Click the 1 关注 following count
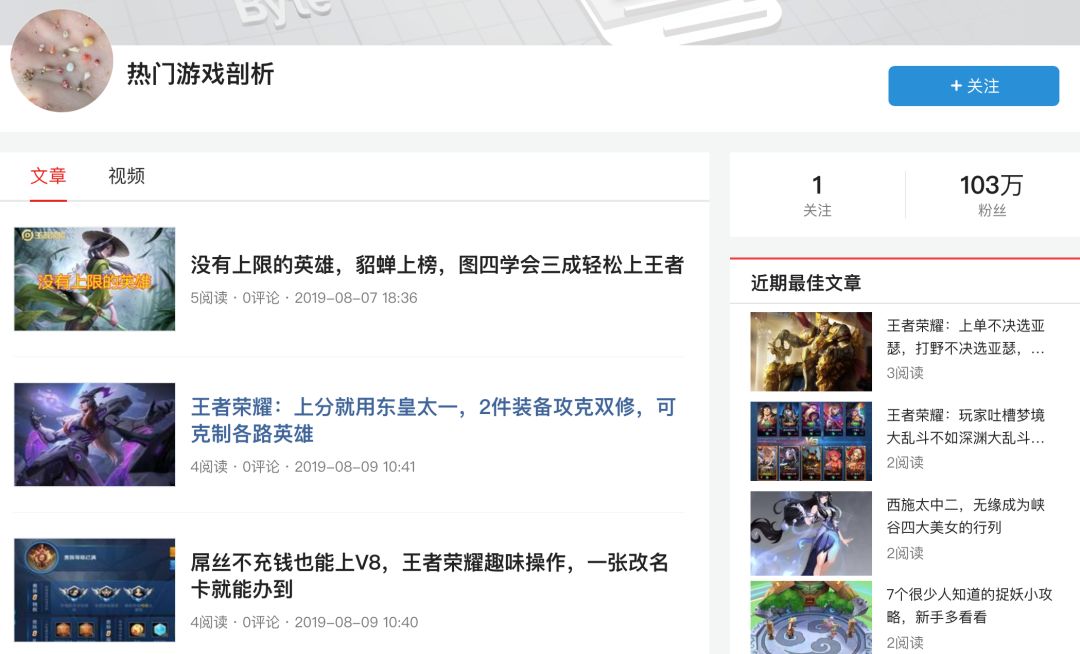The width and height of the screenshot is (1080, 654). pos(817,196)
